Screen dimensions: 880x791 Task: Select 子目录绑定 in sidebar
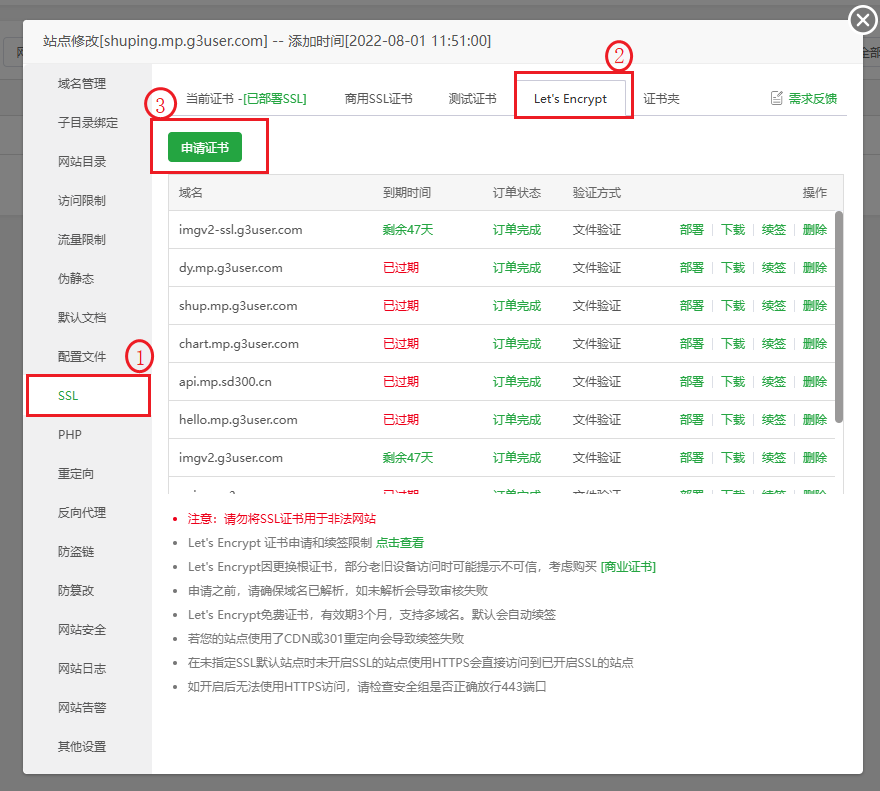coord(88,122)
